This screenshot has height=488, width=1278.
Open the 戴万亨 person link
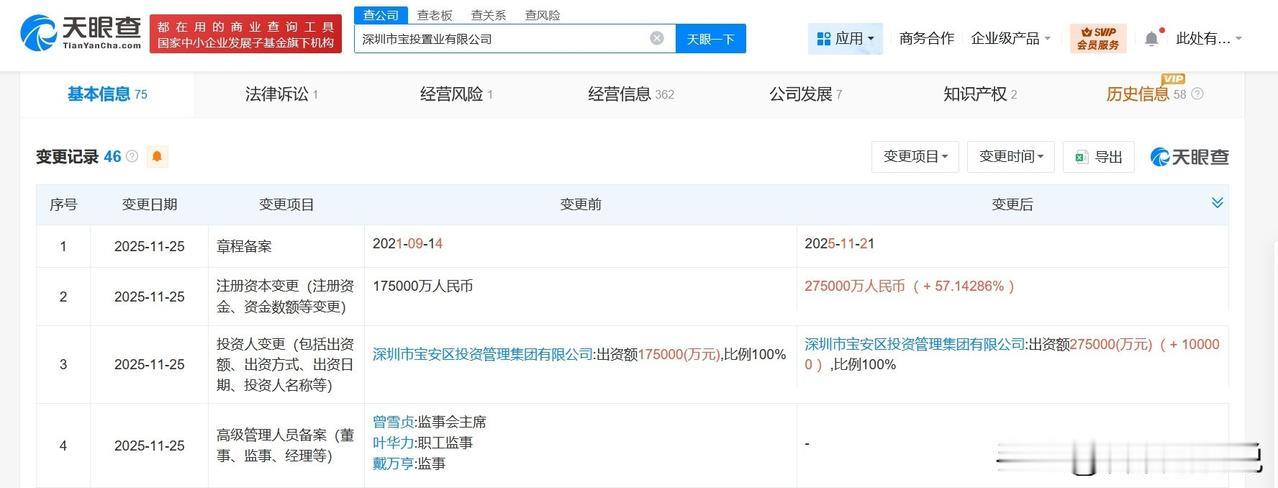tap(393, 464)
